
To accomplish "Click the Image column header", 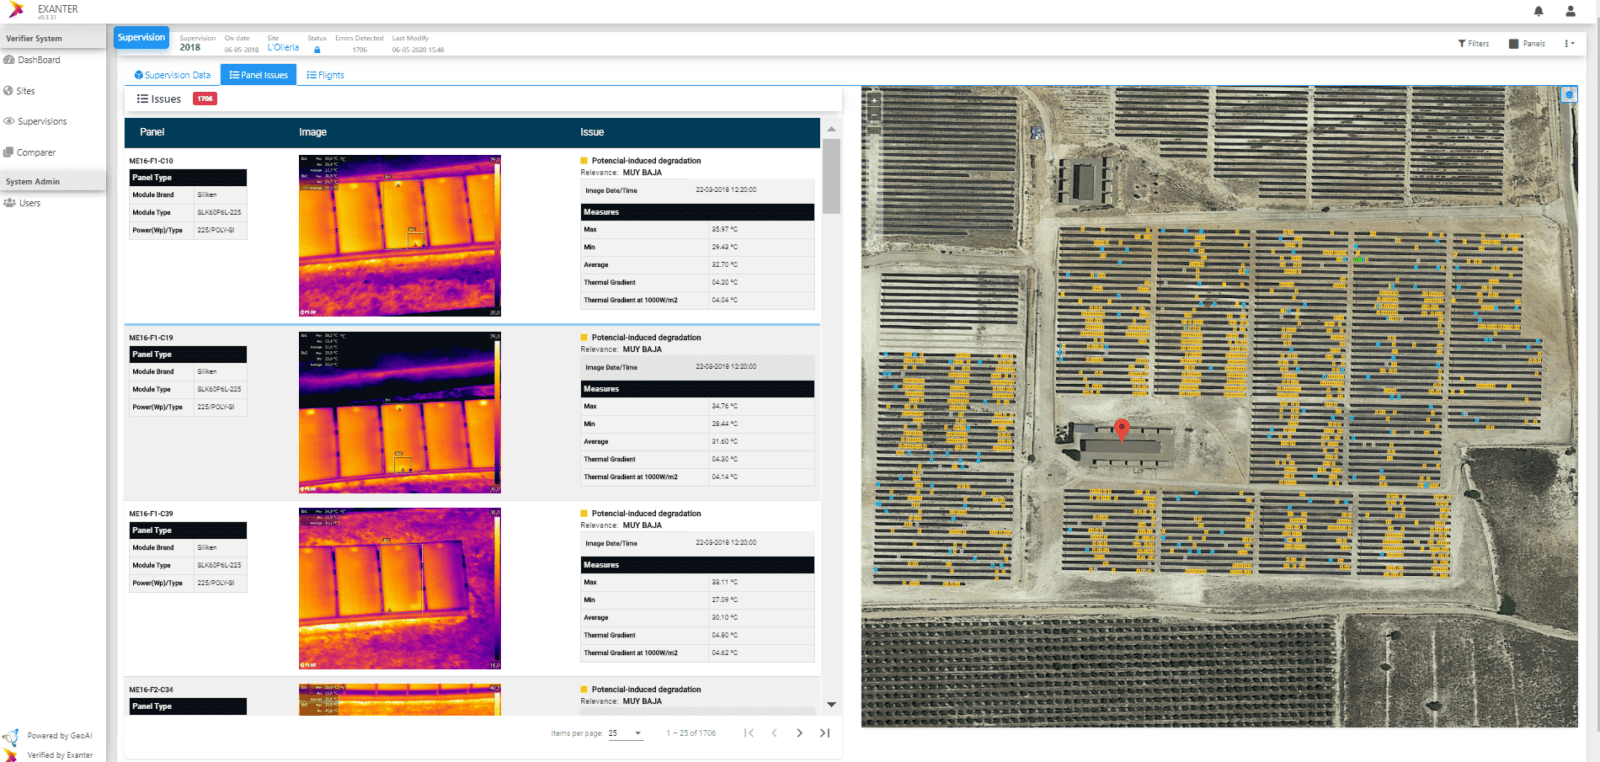I will click(313, 132).
